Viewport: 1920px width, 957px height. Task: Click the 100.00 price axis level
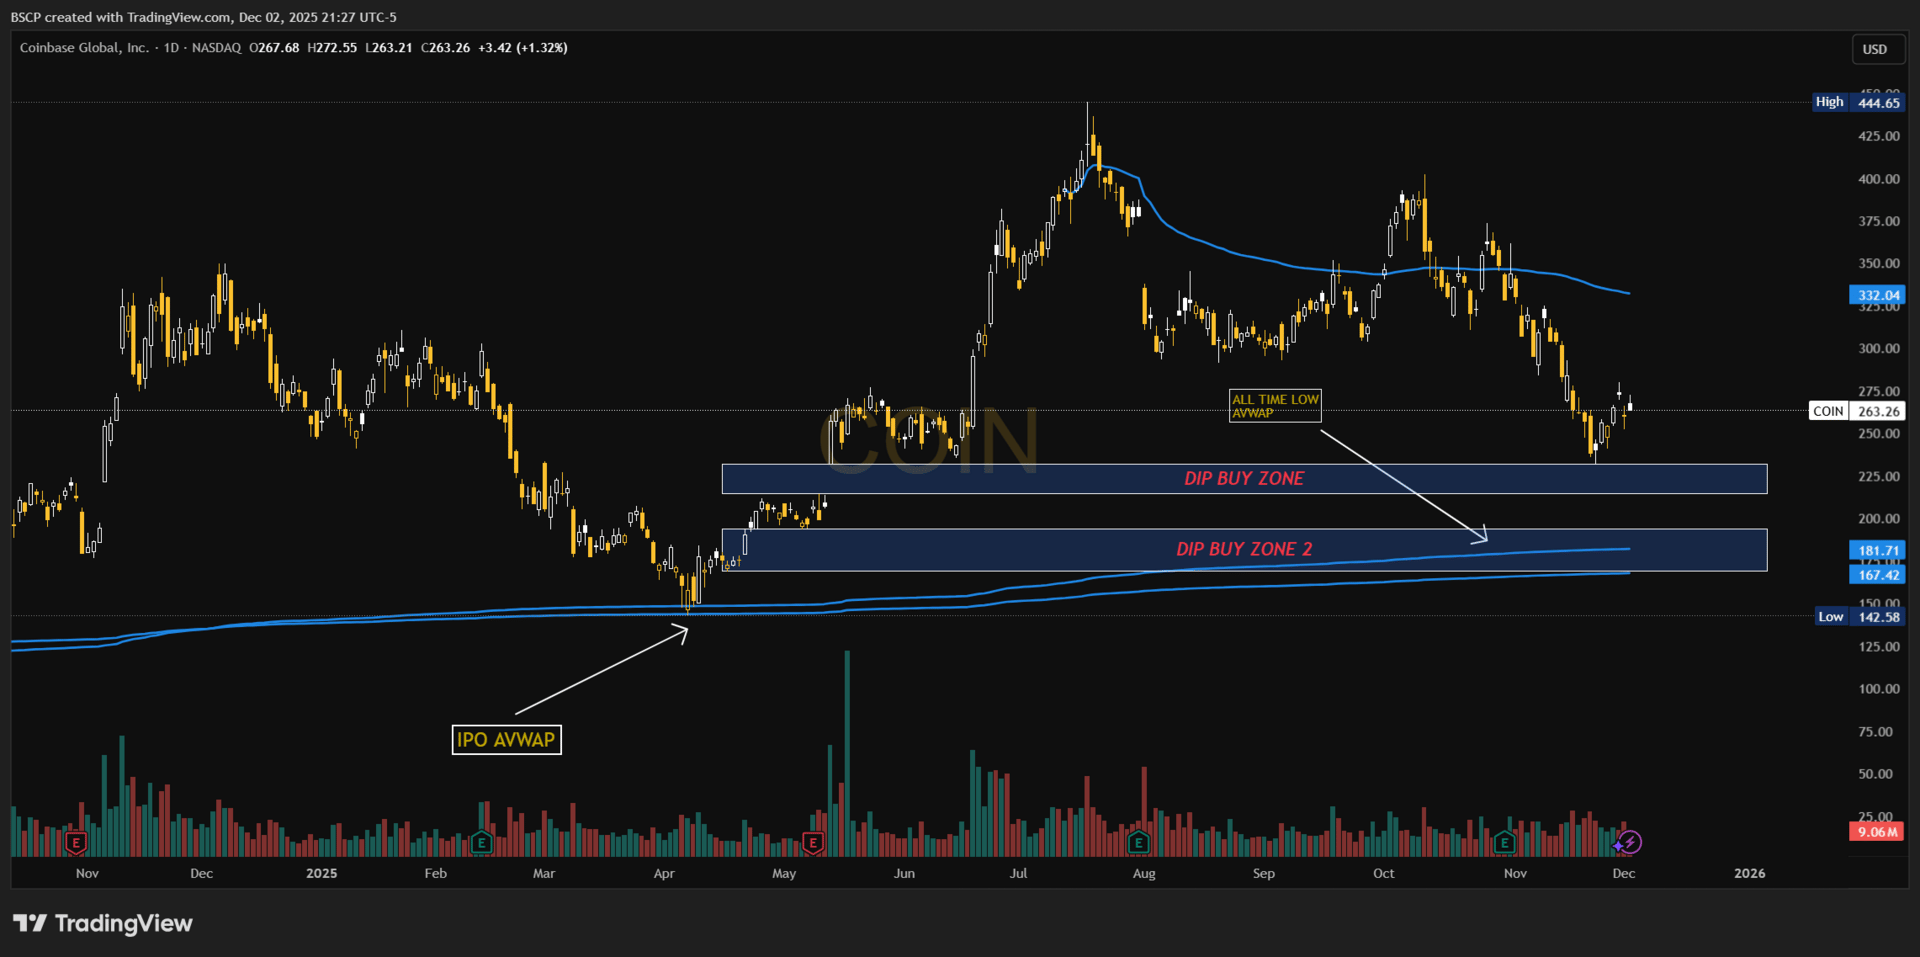point(1879,688)
